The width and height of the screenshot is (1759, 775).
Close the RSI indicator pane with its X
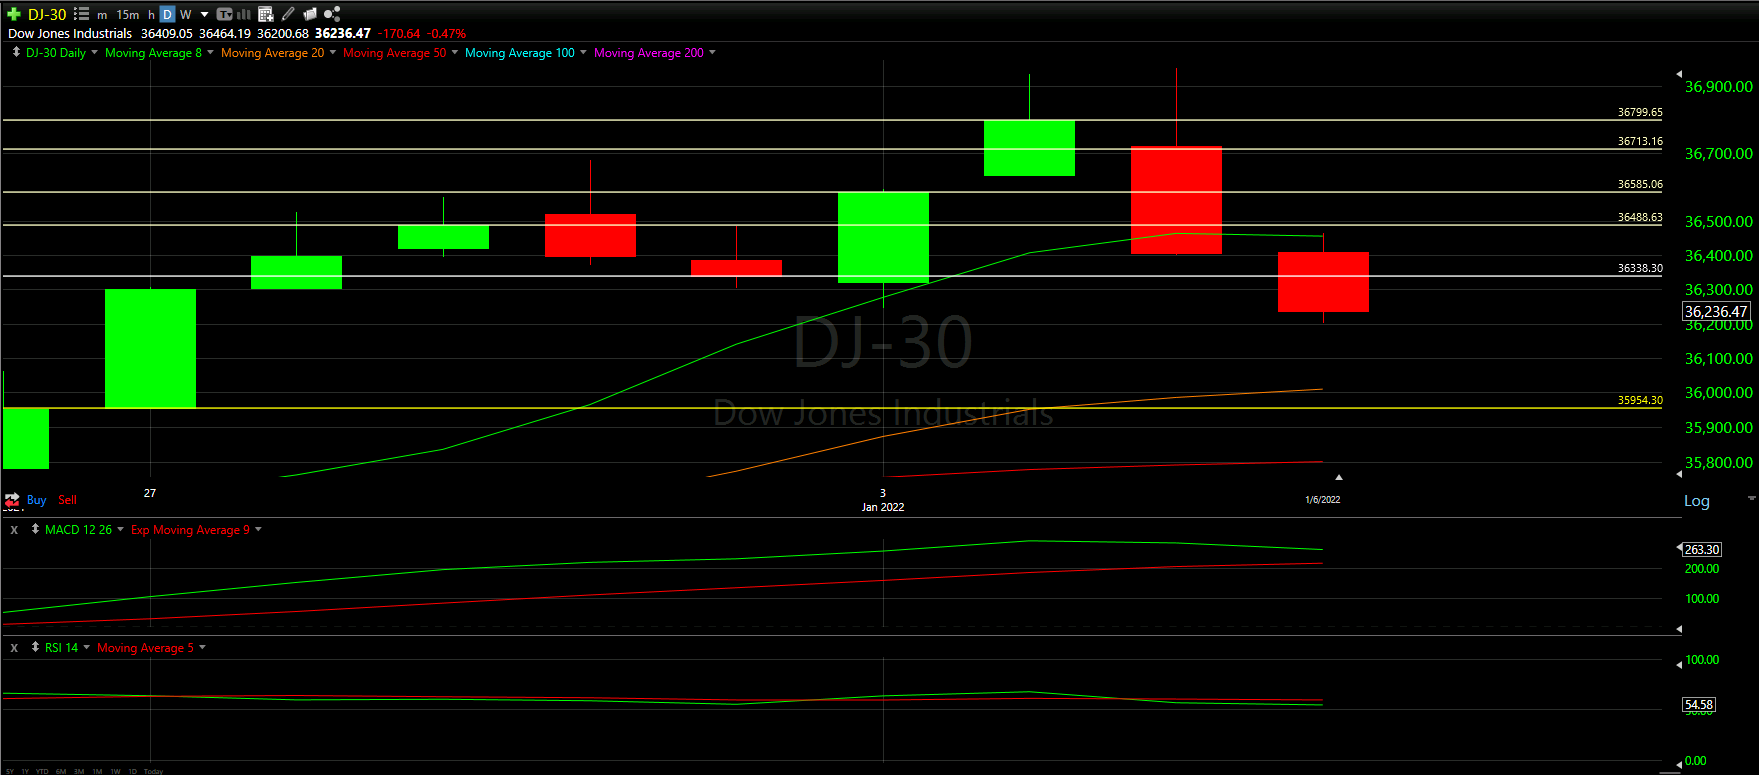[x=14, y=648]
